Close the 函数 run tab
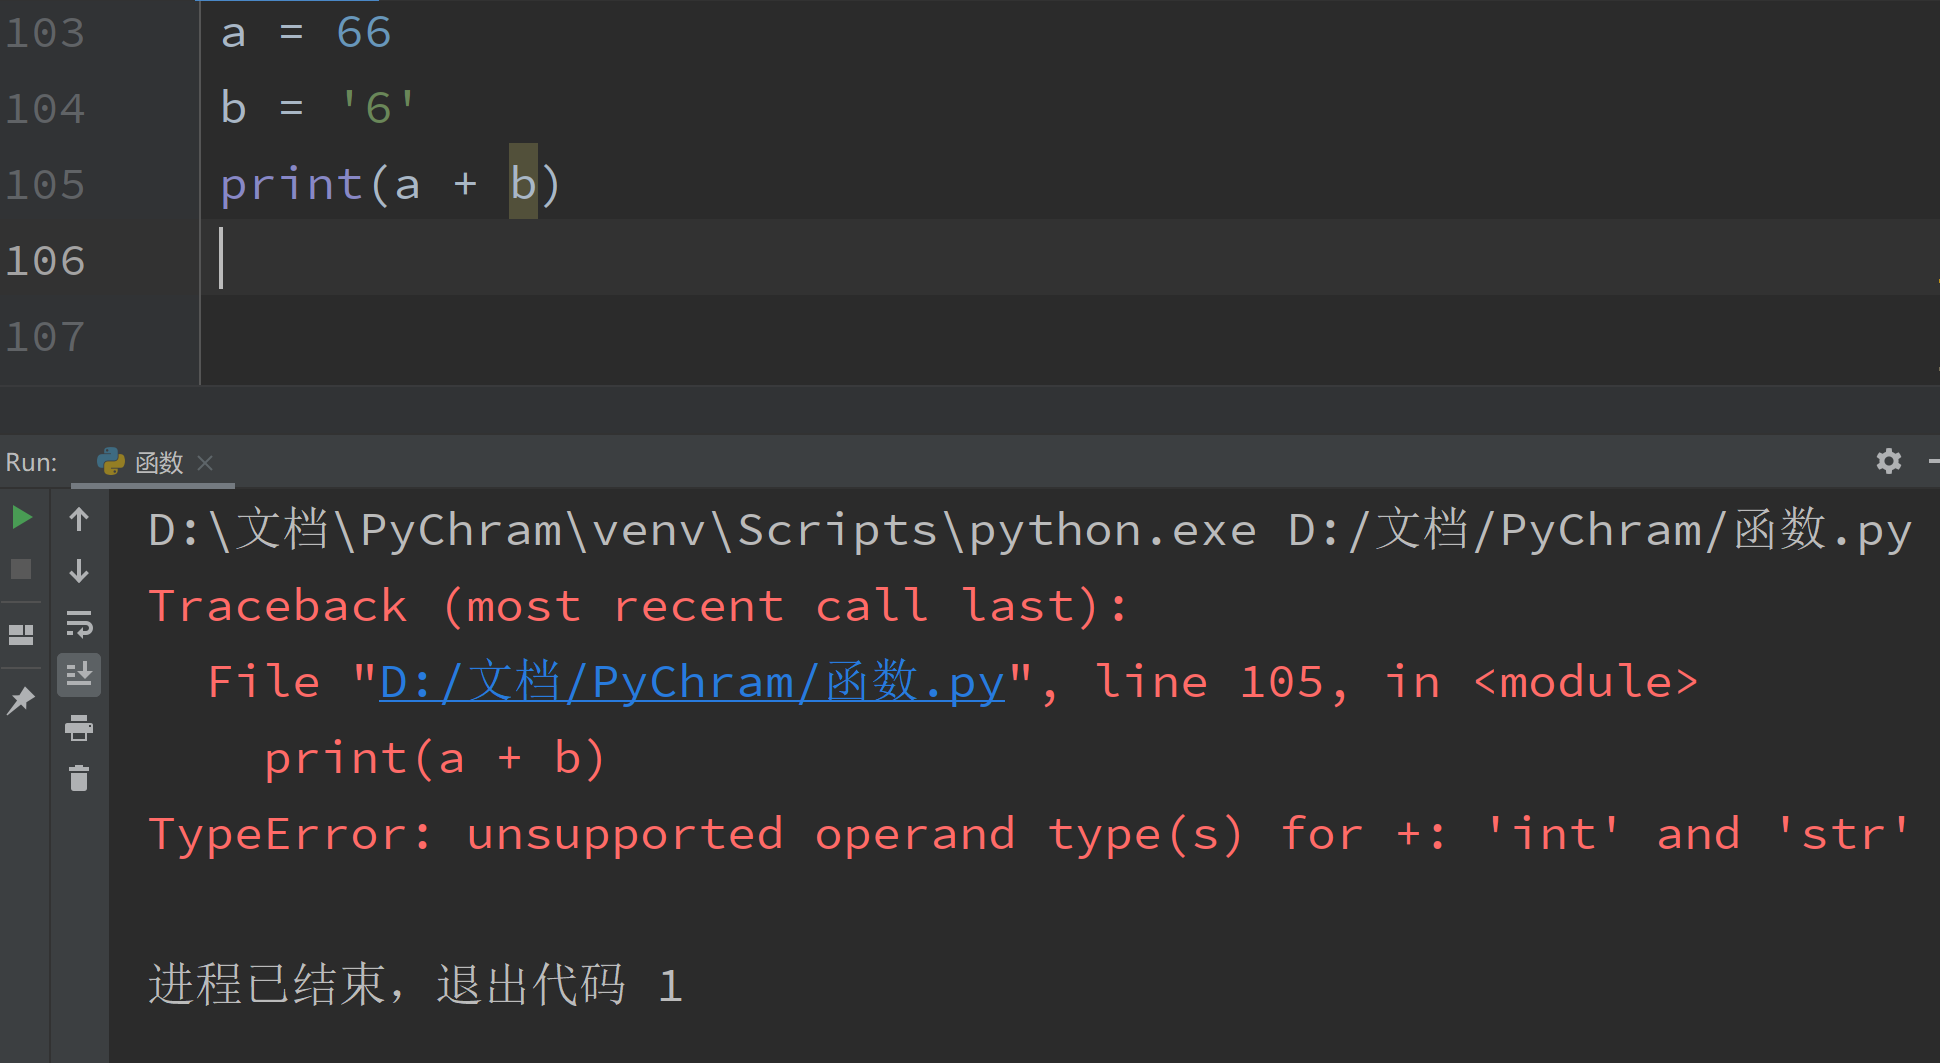The height and width of the screenshot is (1063, 1940). tap(205, 462)
